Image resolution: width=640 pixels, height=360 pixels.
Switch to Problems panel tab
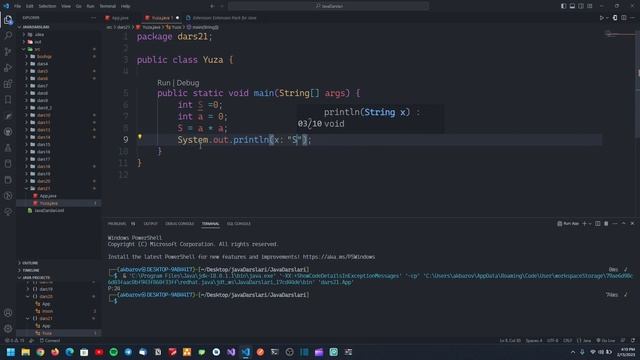121,224
